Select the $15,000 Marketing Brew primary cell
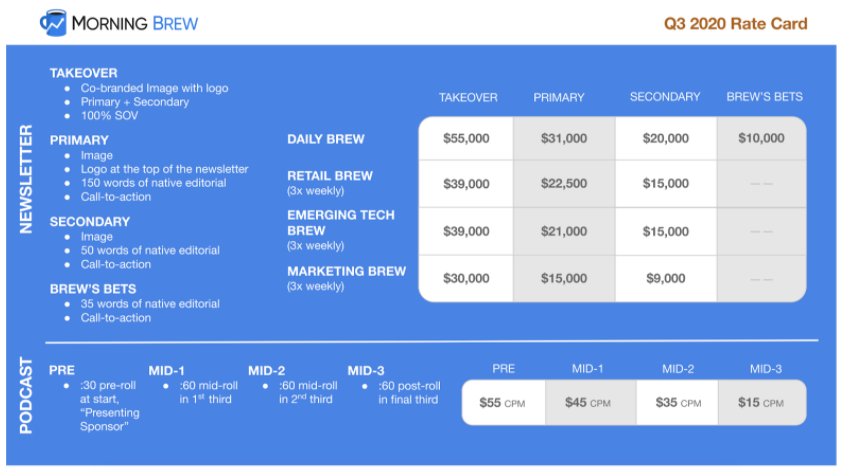 (564, 278)
